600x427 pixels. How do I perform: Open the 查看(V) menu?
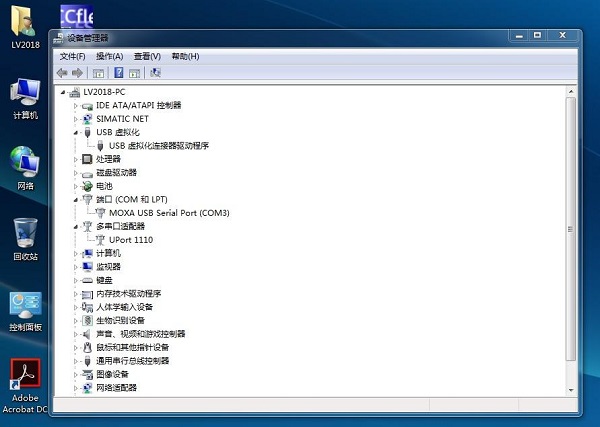coord(147,57)
